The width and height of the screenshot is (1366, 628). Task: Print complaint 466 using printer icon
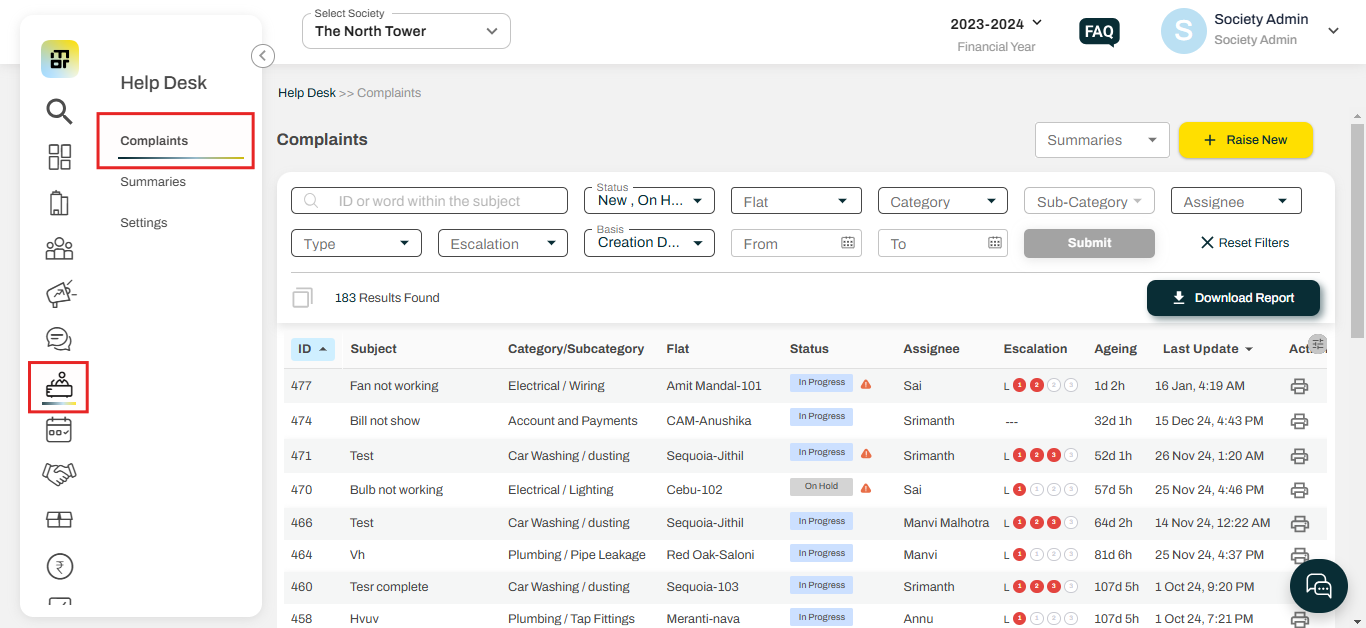pyautogui.click(x=1299, y=523)
